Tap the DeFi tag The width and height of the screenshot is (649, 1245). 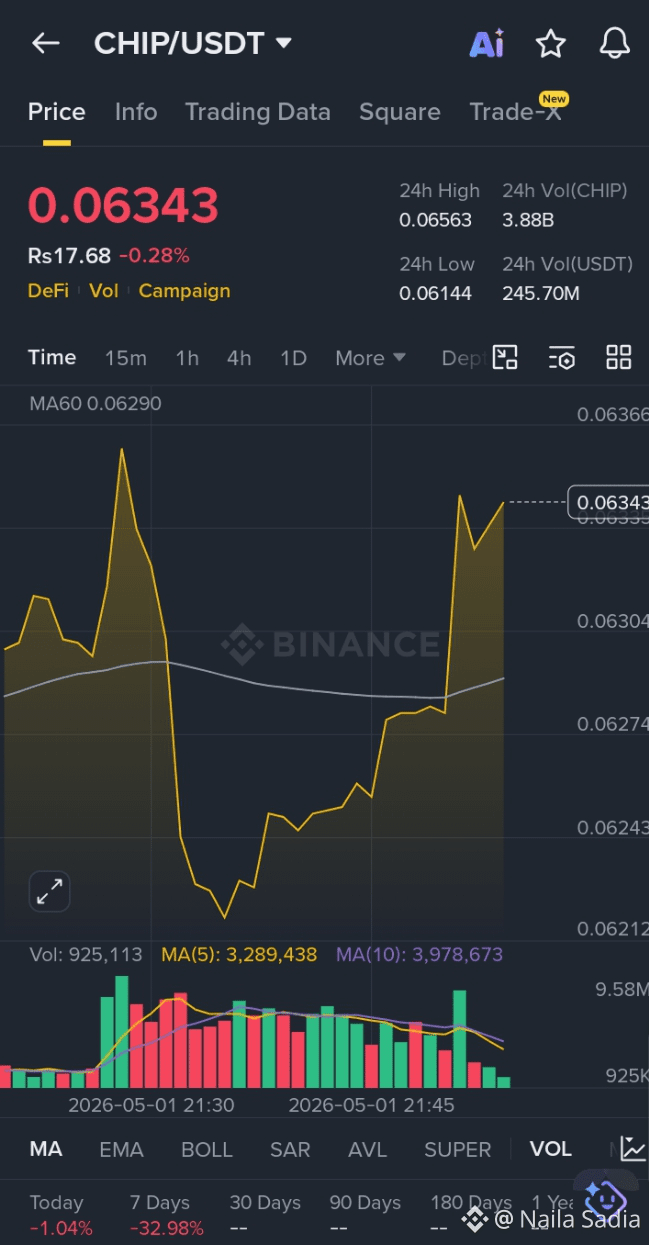pos(48,291)
